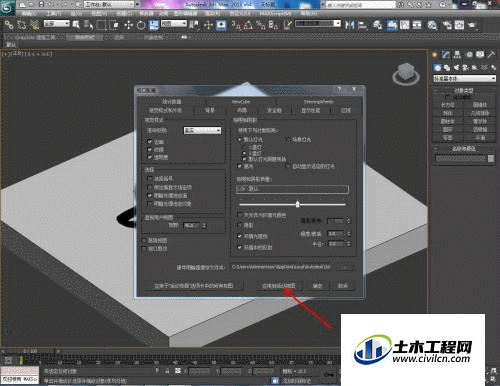Toggle the Percent Snap icon
Viewport: 500px width, 386px height.
pos(261,25)
